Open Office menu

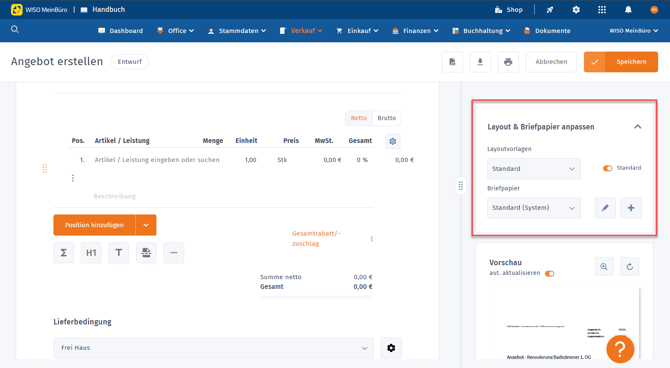(176, 31)
